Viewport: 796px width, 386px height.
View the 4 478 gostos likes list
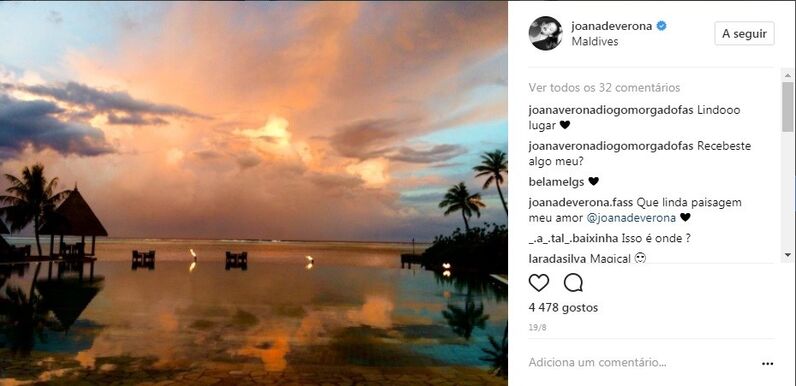[x=563, y=308]
